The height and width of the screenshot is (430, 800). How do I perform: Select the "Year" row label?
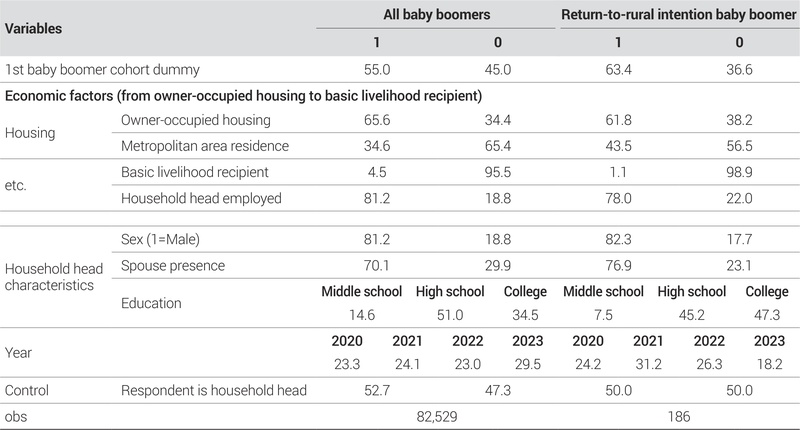click(18, 351)
